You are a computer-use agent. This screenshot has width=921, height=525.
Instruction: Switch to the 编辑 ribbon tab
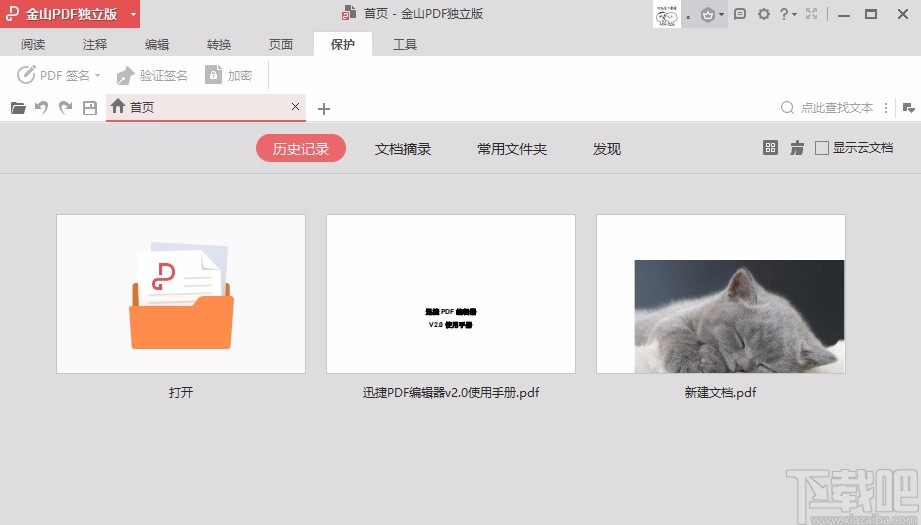tap(157, 44)
